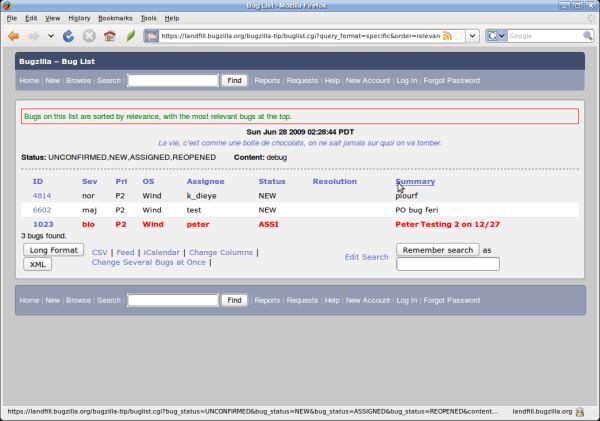Click the top New Account link

[368, 80]
